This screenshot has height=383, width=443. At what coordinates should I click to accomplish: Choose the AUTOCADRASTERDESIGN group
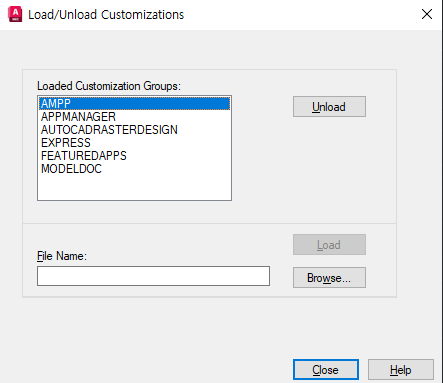[134, 130]
